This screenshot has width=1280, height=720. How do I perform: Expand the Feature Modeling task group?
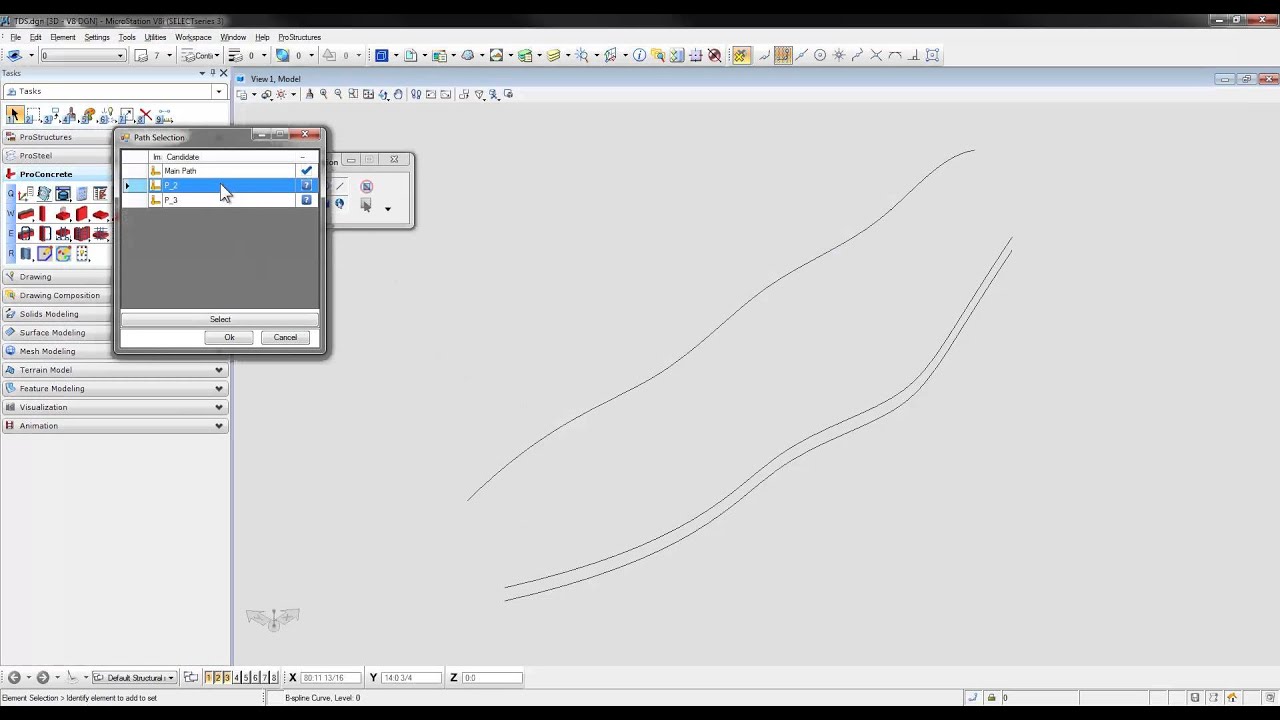115,388
